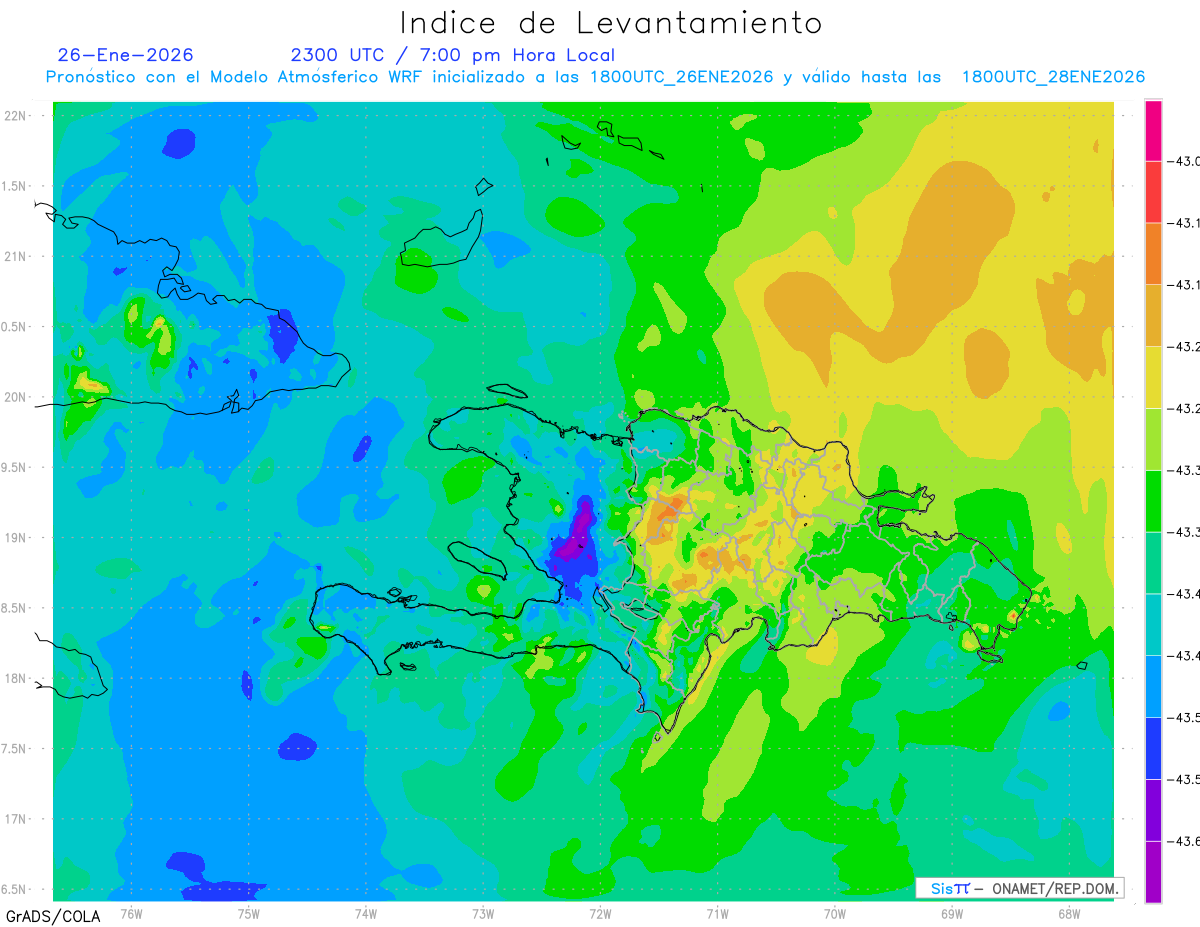Click the '21N' latitude label
Screen dimensions: 1200x927
[x=17, y=257]
